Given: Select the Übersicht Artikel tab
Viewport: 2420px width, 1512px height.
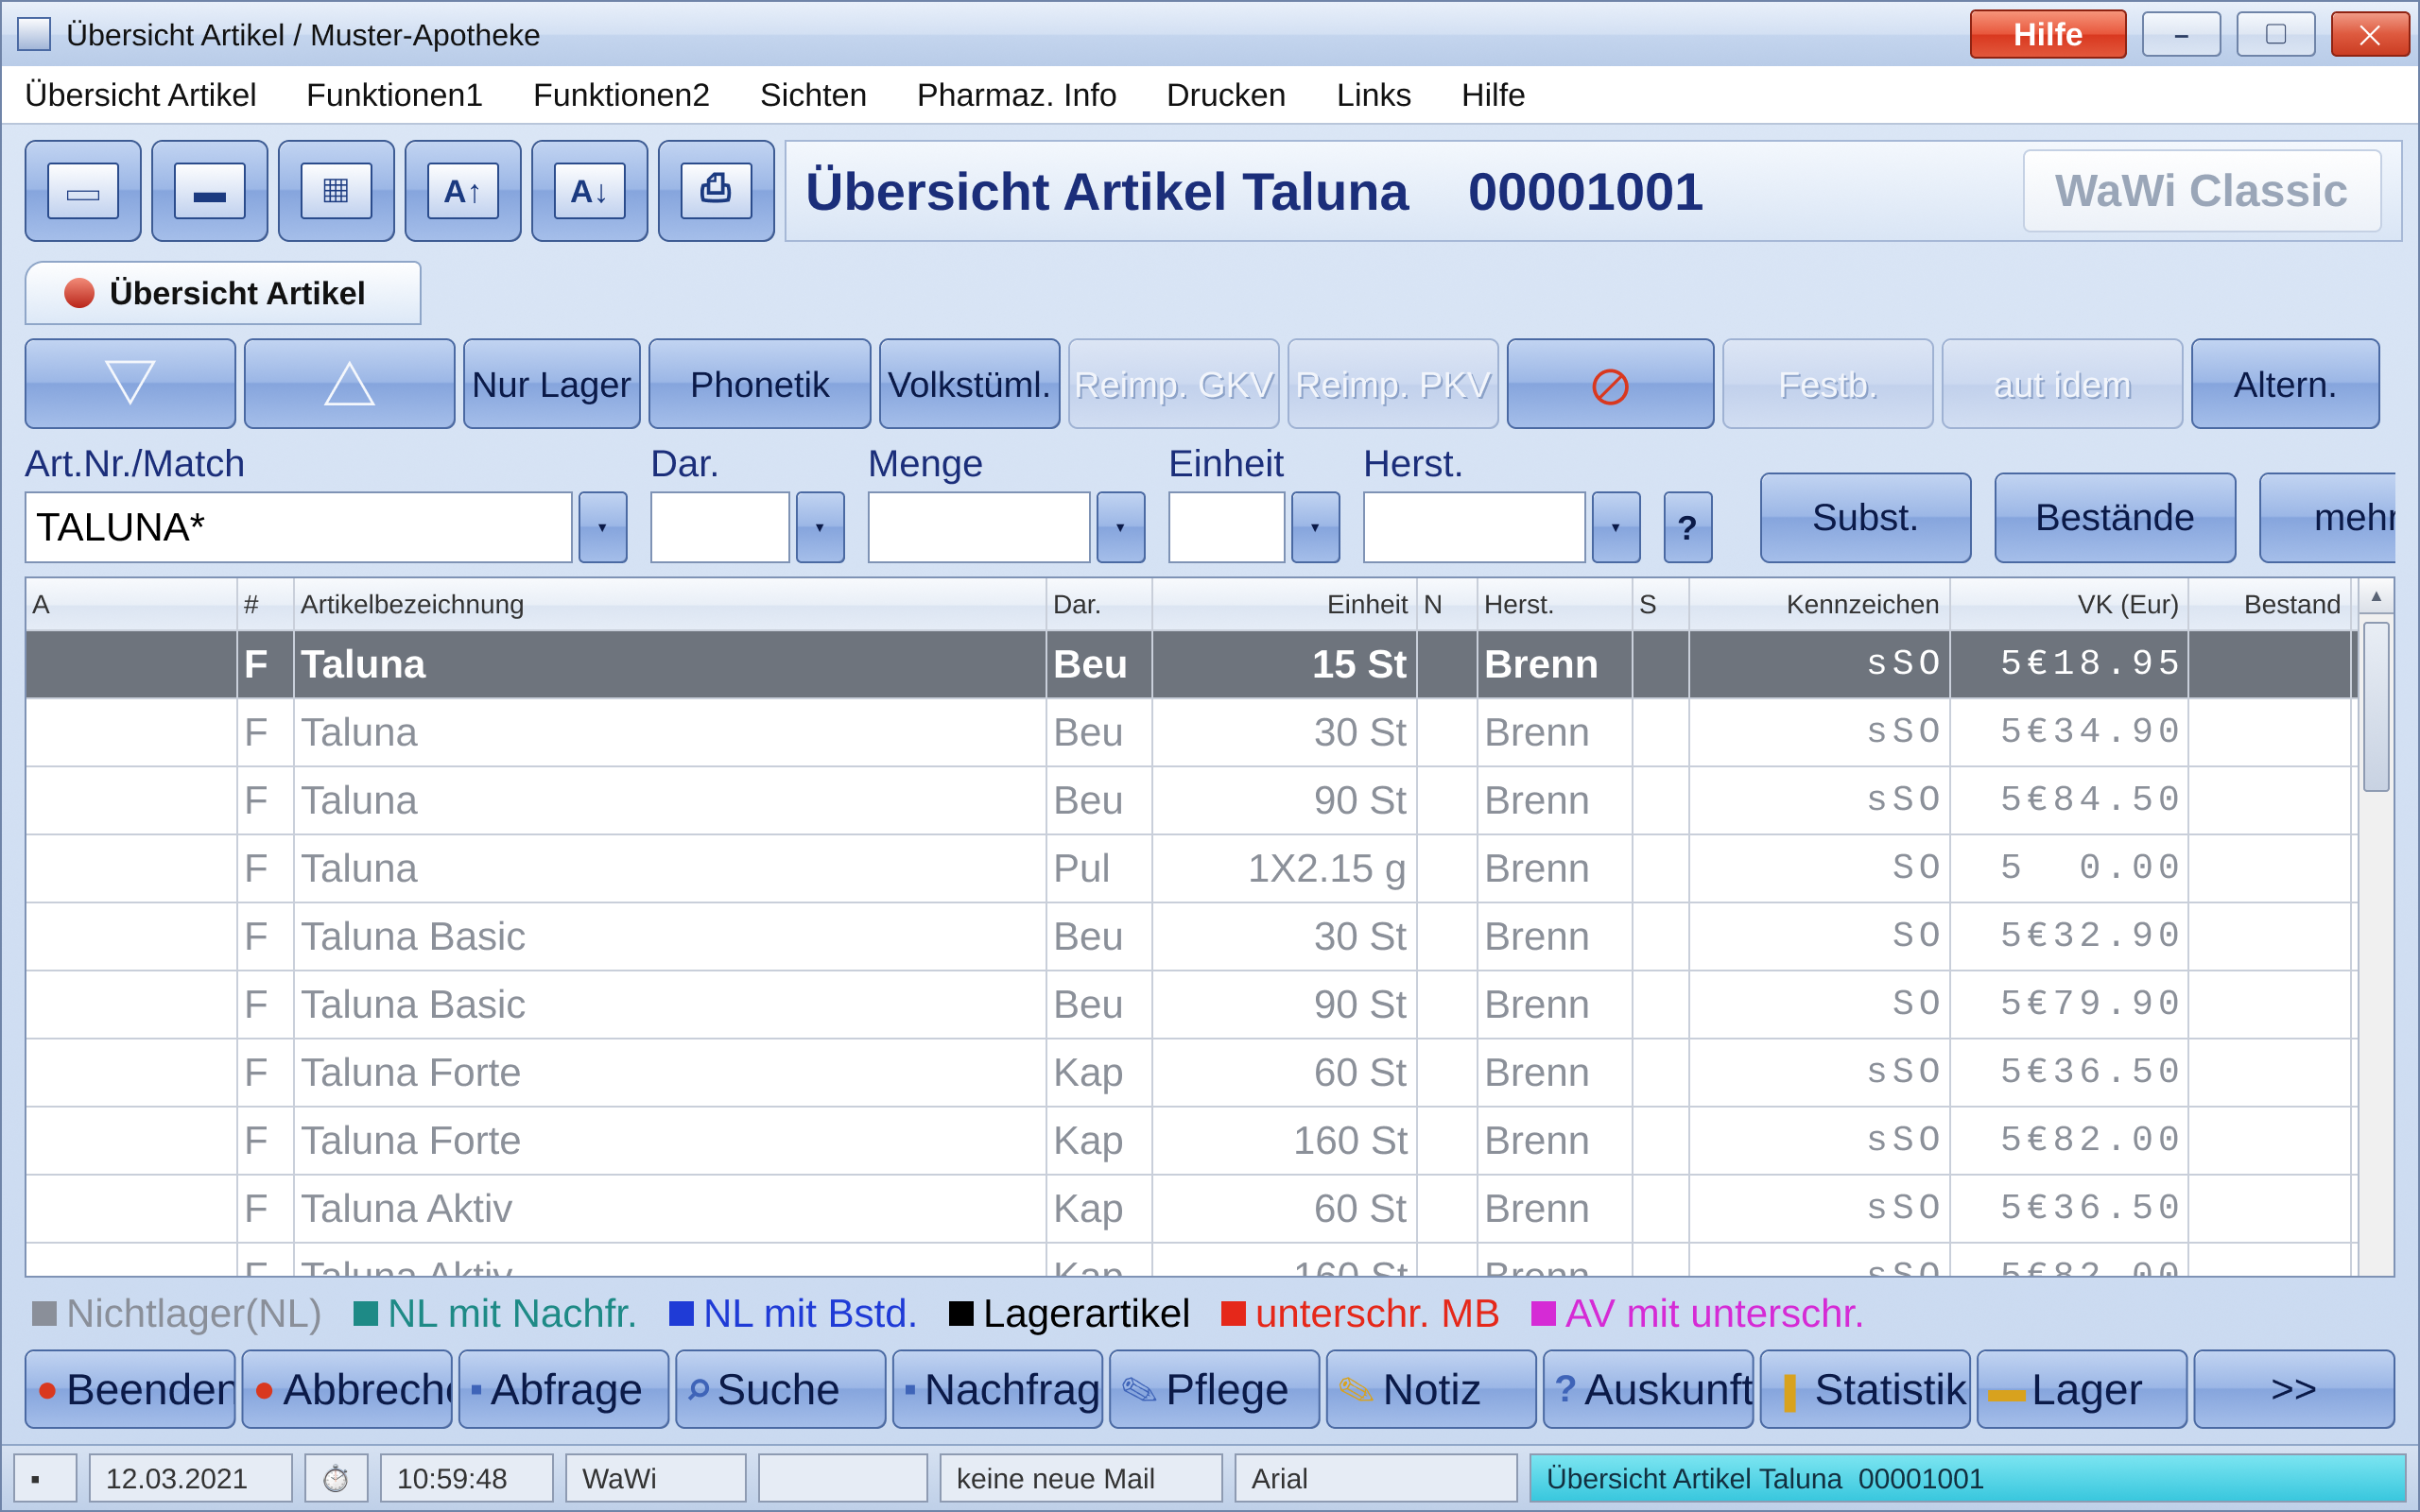Looking at the screenshot, I should [x=223, y=293].
